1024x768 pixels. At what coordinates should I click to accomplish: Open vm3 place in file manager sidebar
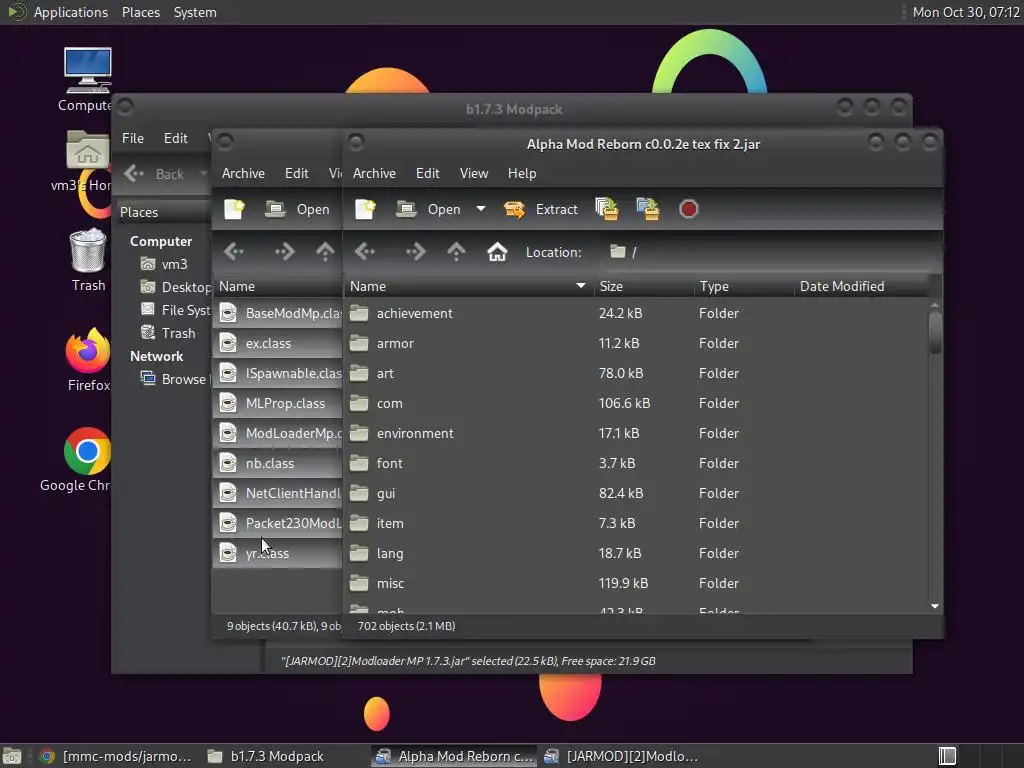tap(164, 264)
